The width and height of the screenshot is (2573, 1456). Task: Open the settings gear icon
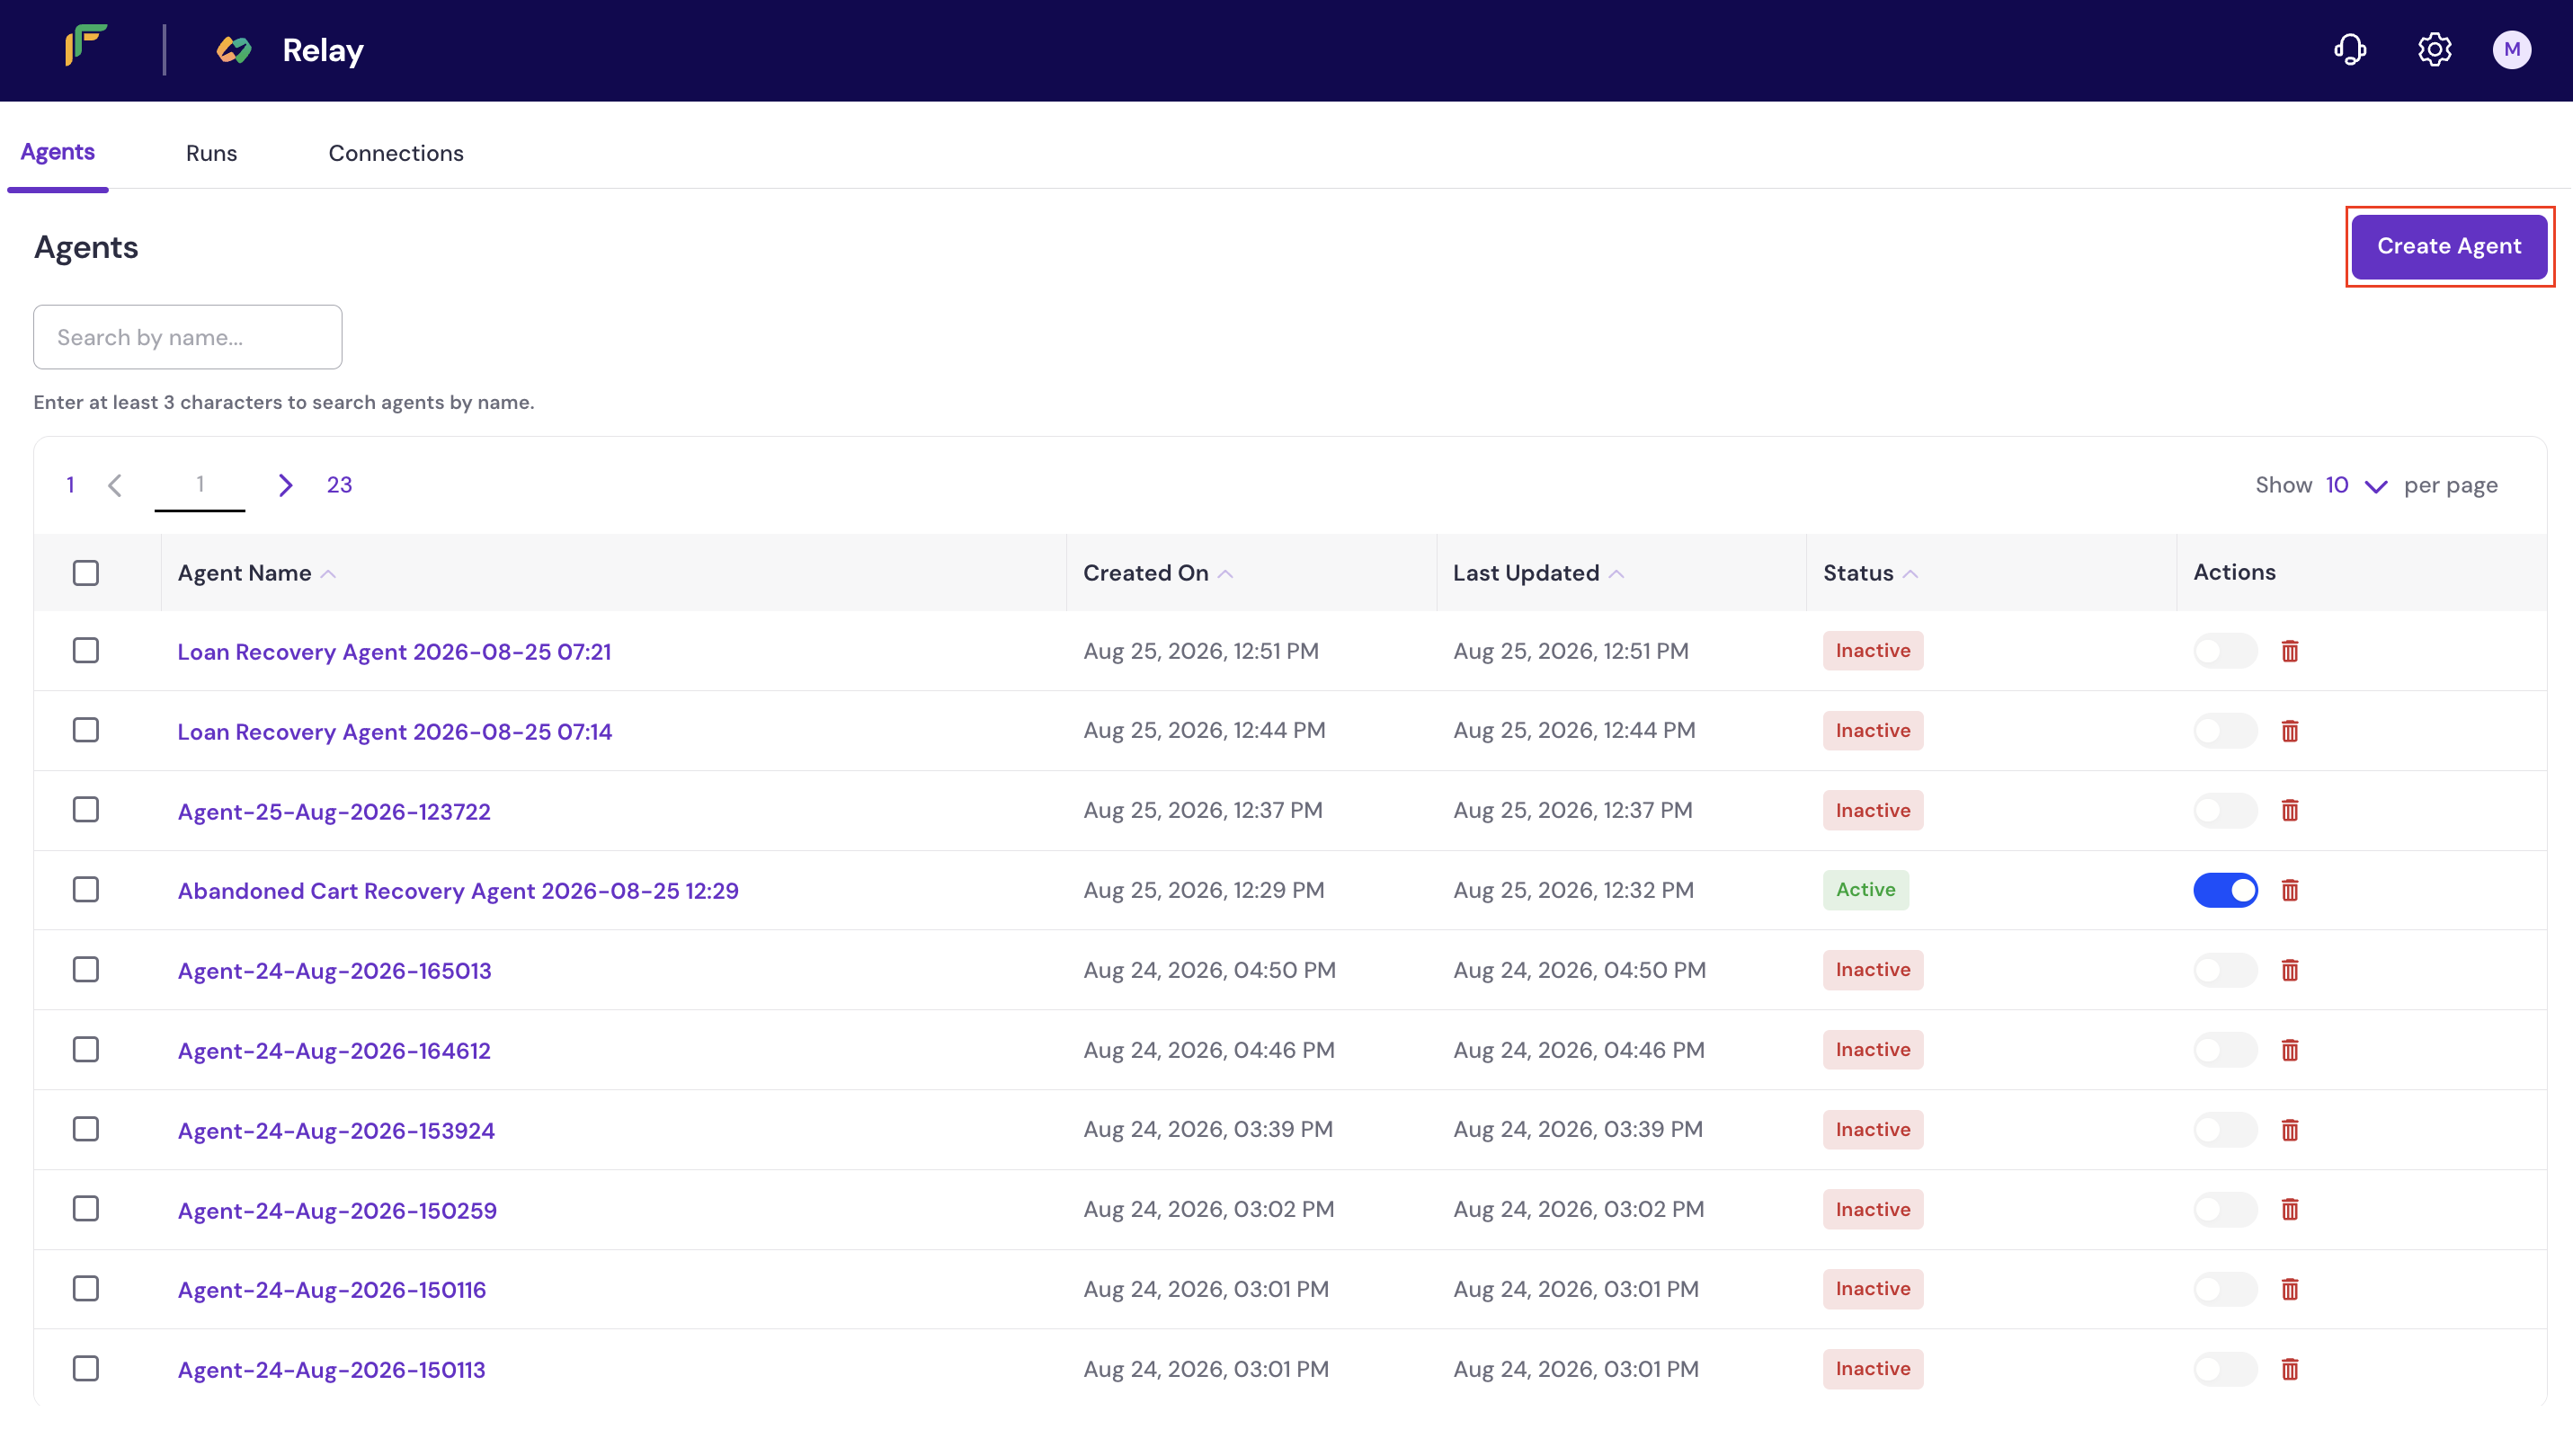(2434, 49)
